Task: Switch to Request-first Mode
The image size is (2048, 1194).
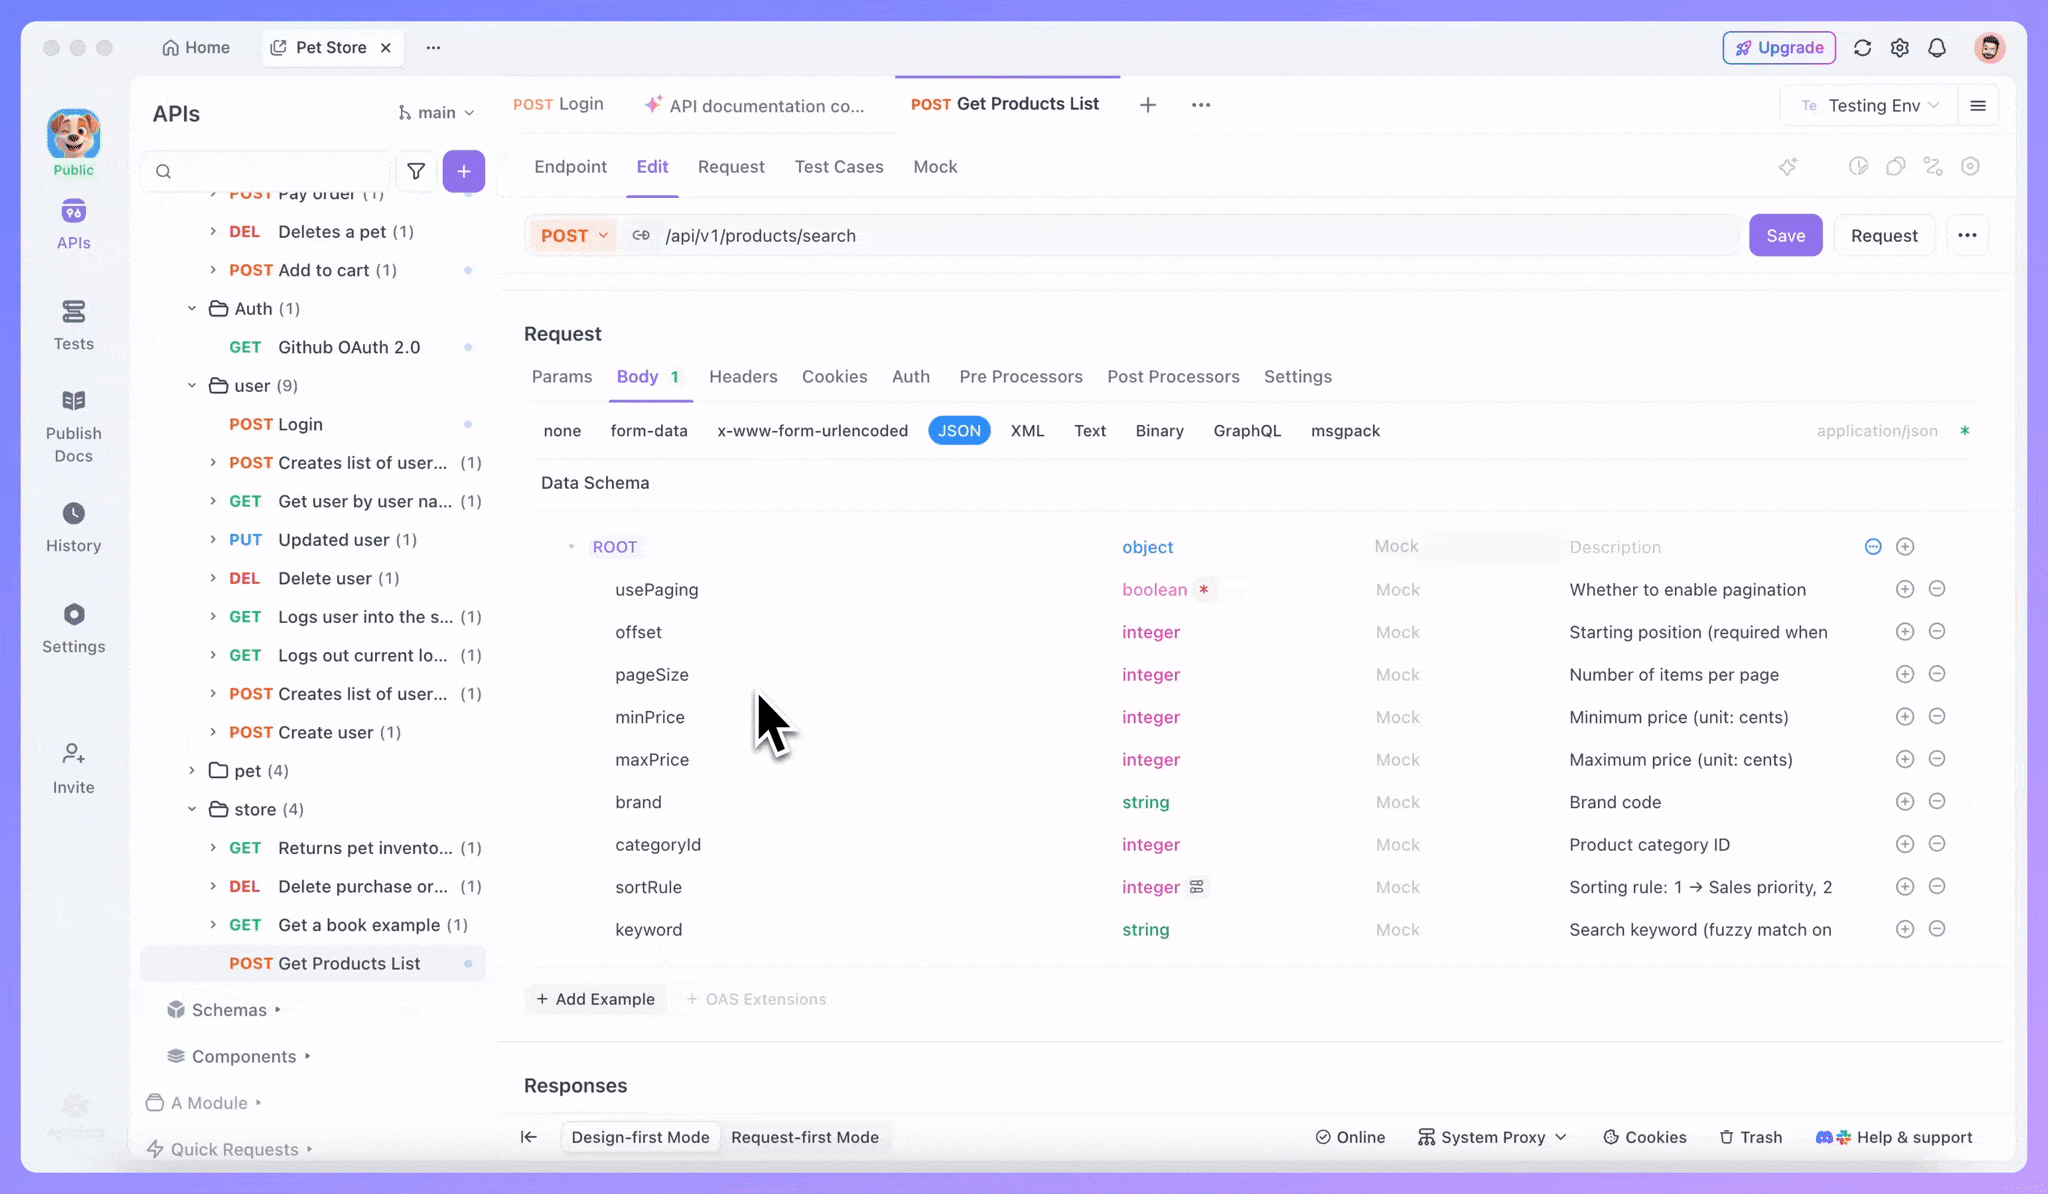Action: (805, 1137)
